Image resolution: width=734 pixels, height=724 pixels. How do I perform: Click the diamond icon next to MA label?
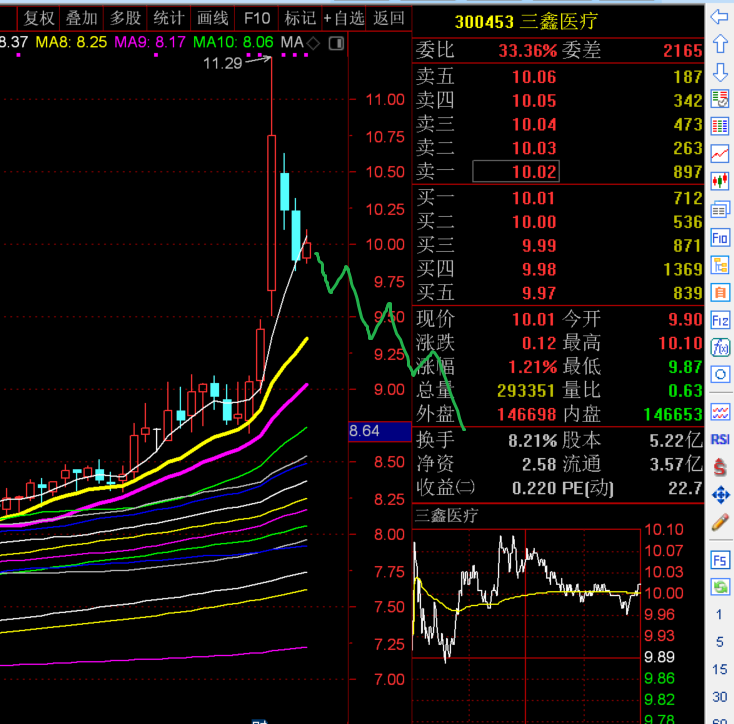click(313, 44)
